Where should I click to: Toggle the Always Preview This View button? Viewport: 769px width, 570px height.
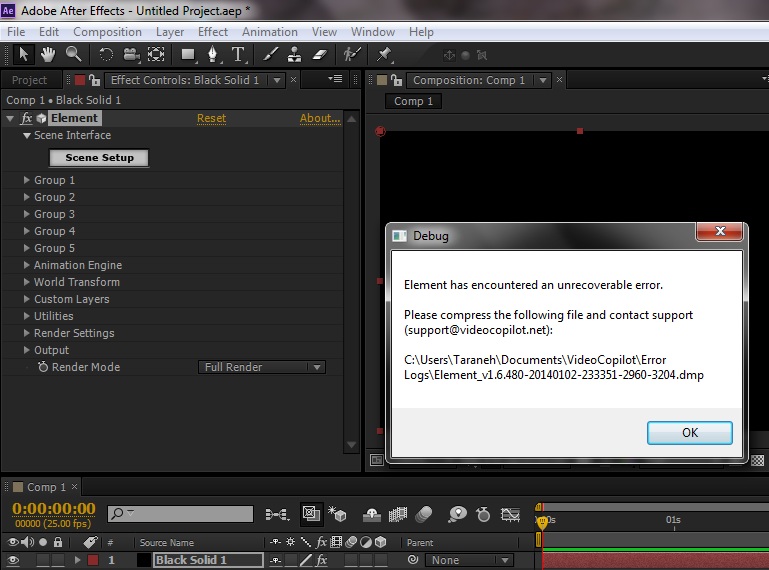click(x=376, y=460)
